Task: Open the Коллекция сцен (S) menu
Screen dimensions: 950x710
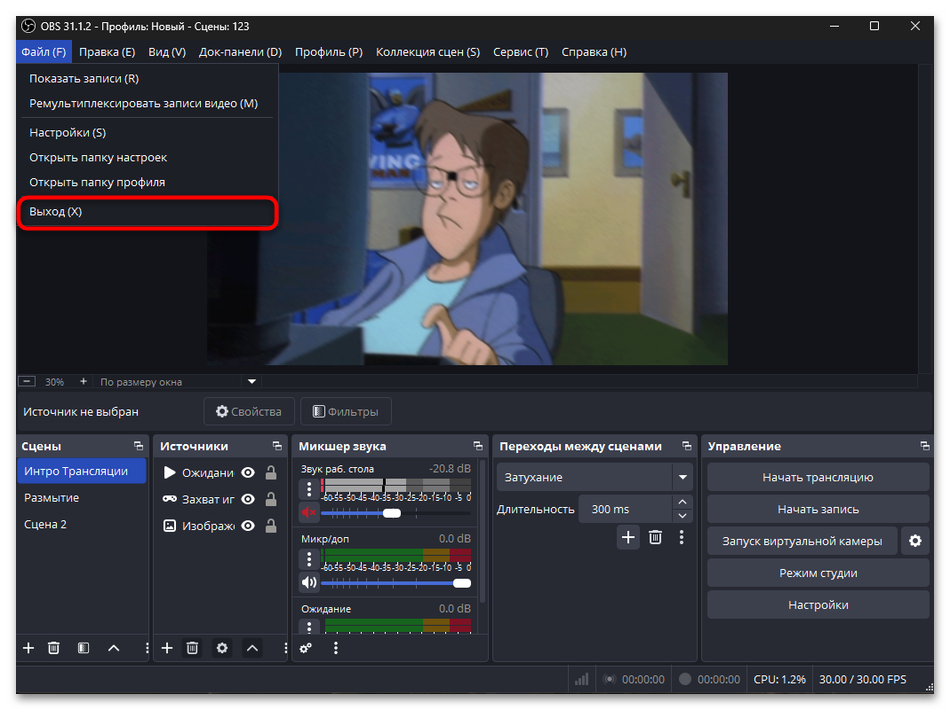Action: 428,52
